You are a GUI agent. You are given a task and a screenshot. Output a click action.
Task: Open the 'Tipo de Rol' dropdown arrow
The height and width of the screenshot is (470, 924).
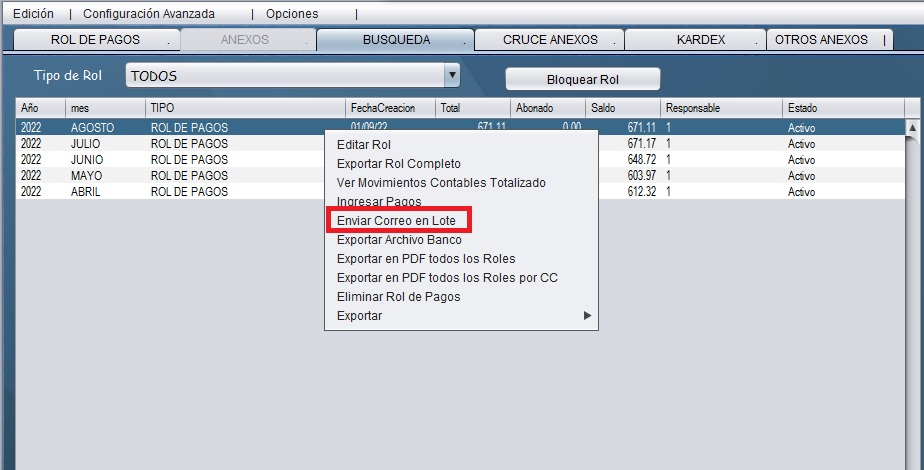point(452,75)
